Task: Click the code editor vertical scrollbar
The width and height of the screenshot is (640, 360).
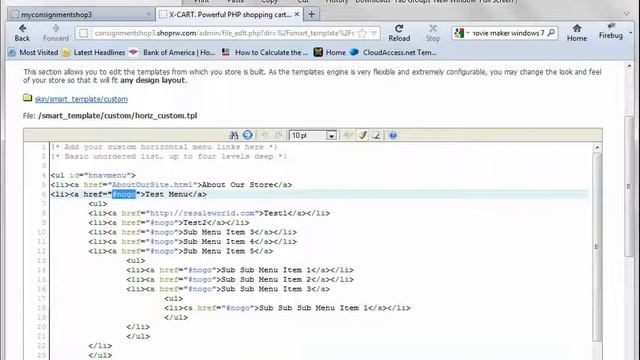Action: 597,247
